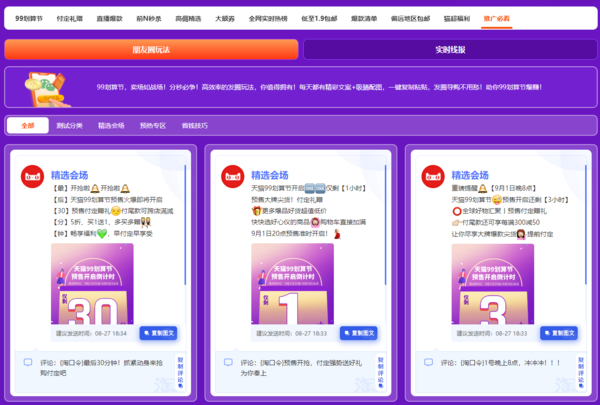The width and height of the screenshot is (600, 405).
Task: Click the scrollbar inside the 1-hour card
Action: point(385,225)
